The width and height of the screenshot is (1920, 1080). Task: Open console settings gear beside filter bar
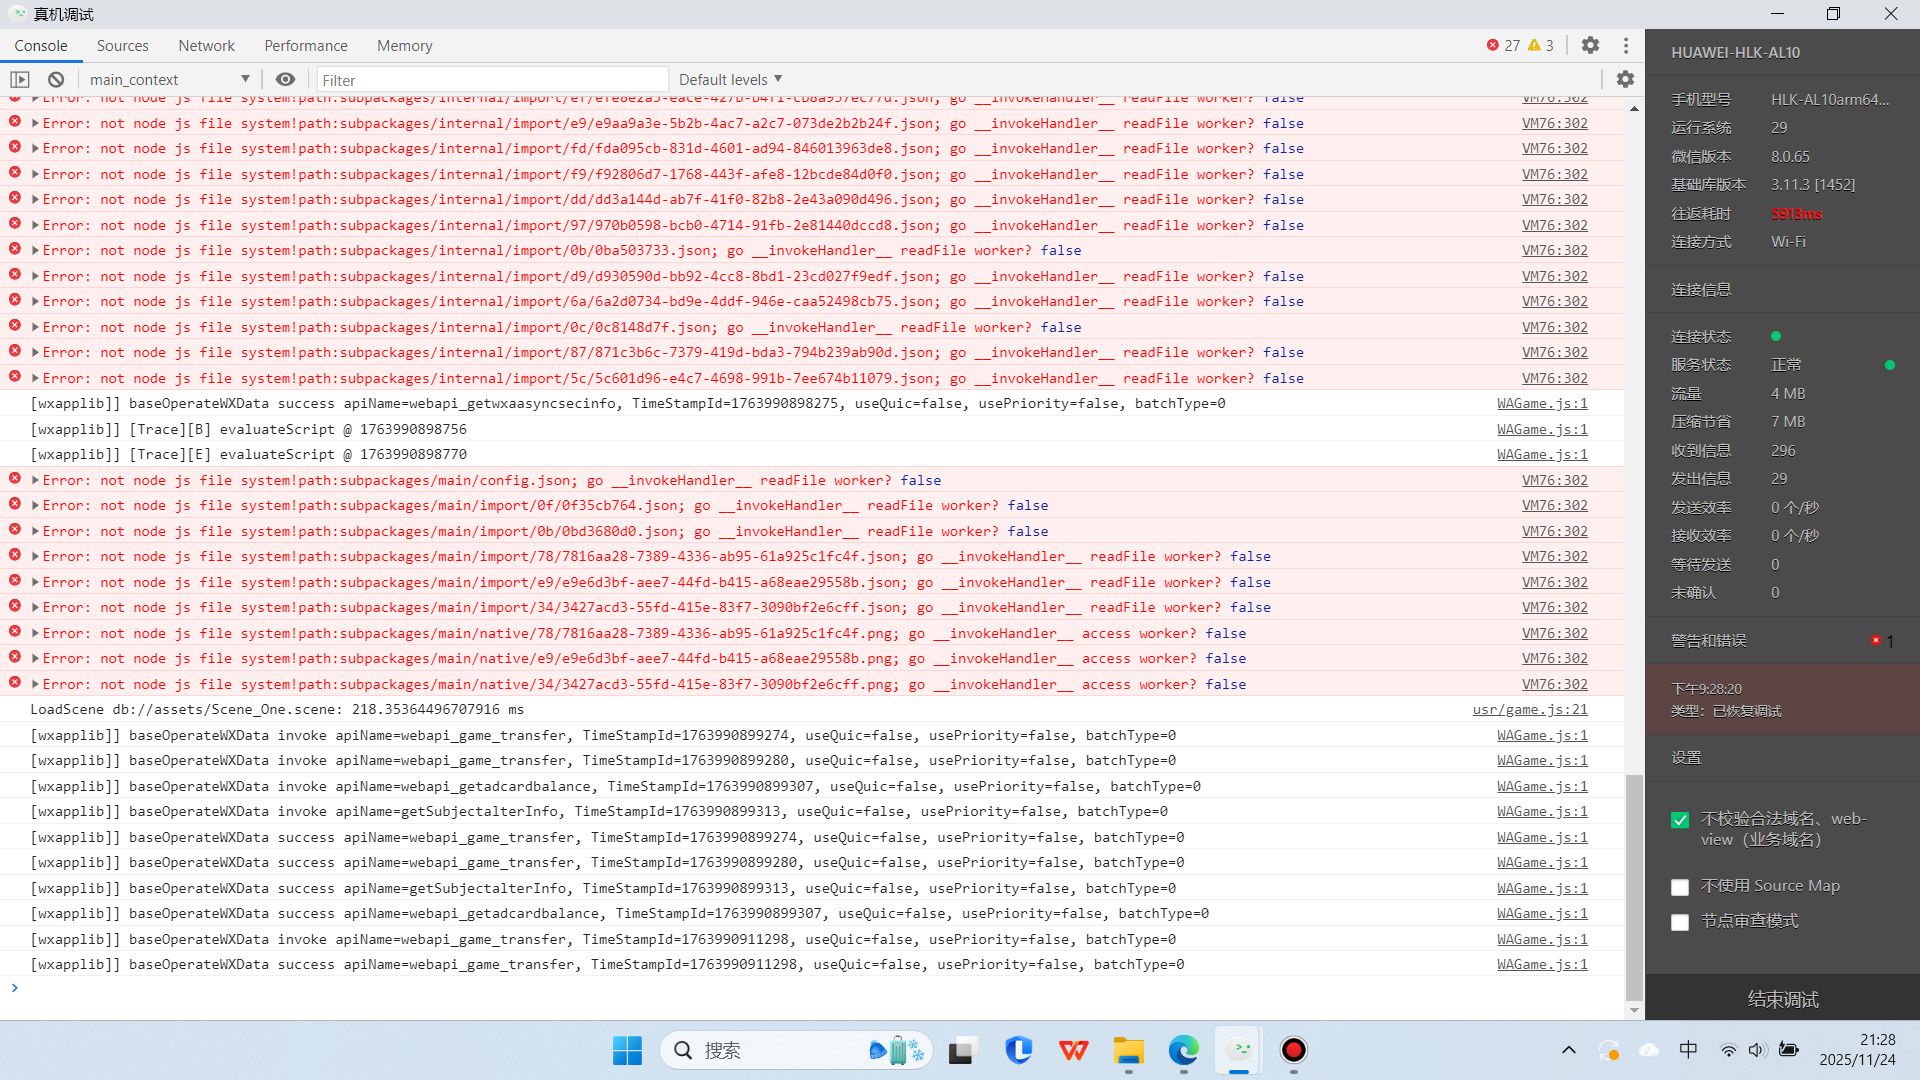(x=1625, y=79)
